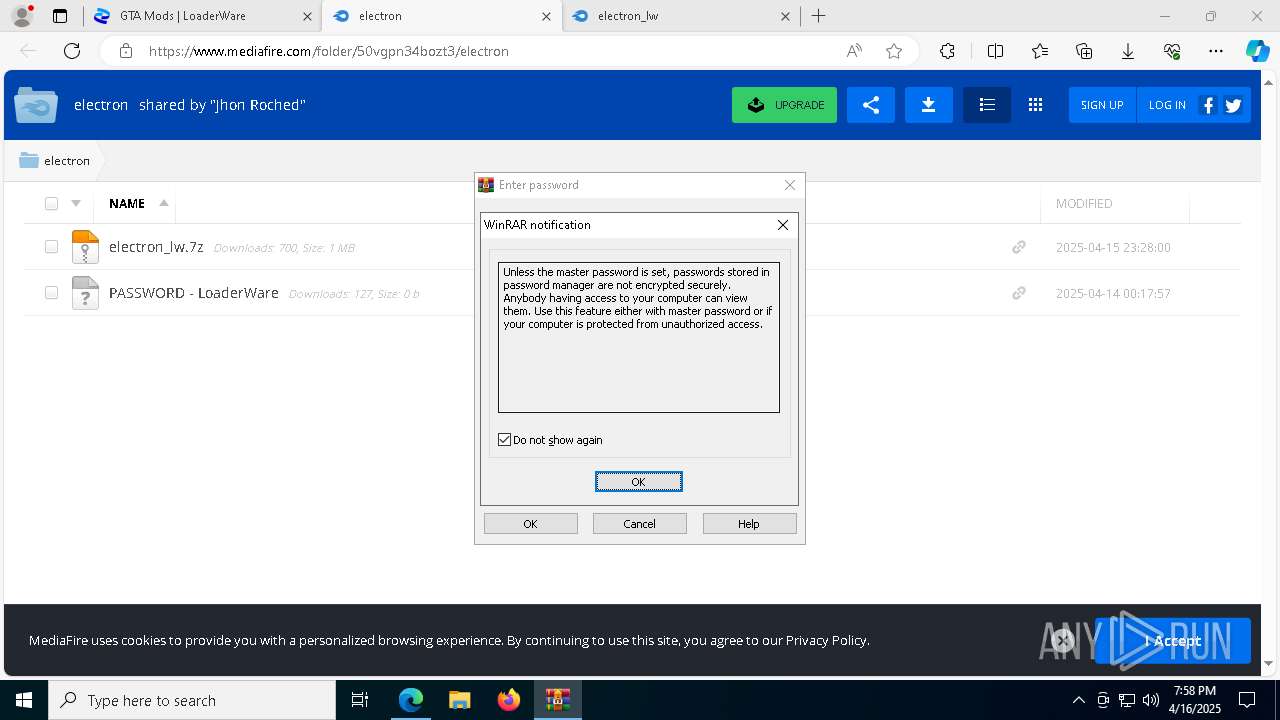Screen dimensions: 1280x720
Task: Open the new tab plus icon
Action: (818, 16)
